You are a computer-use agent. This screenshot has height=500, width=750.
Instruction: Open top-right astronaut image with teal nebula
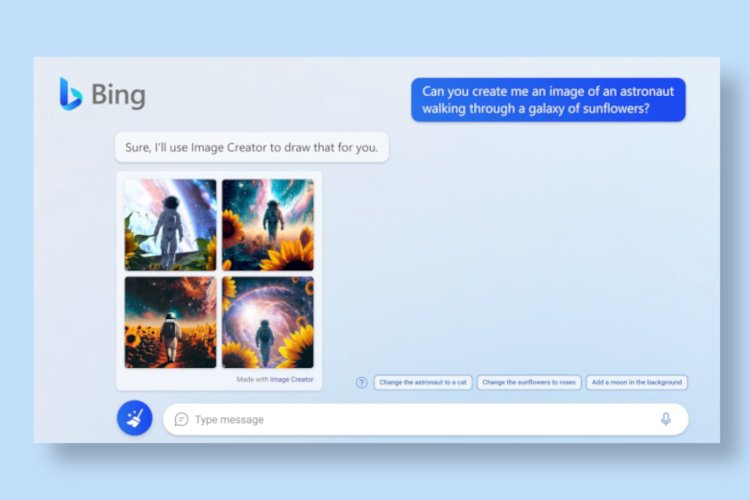268,225
